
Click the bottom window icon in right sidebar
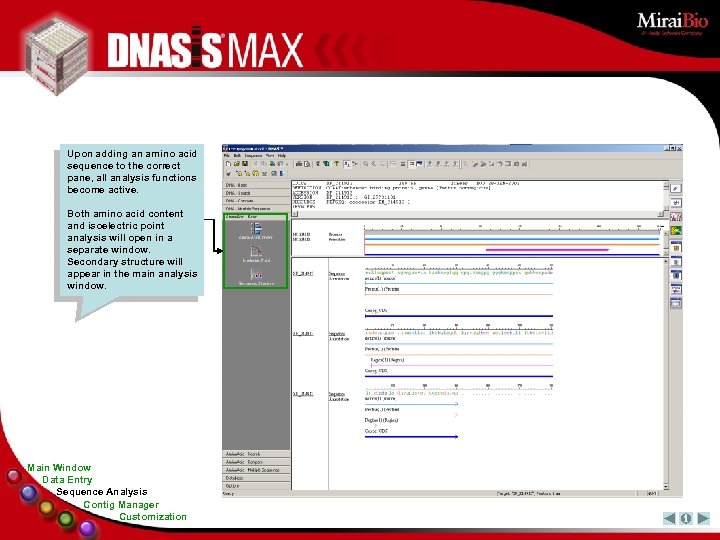point(676,303)
